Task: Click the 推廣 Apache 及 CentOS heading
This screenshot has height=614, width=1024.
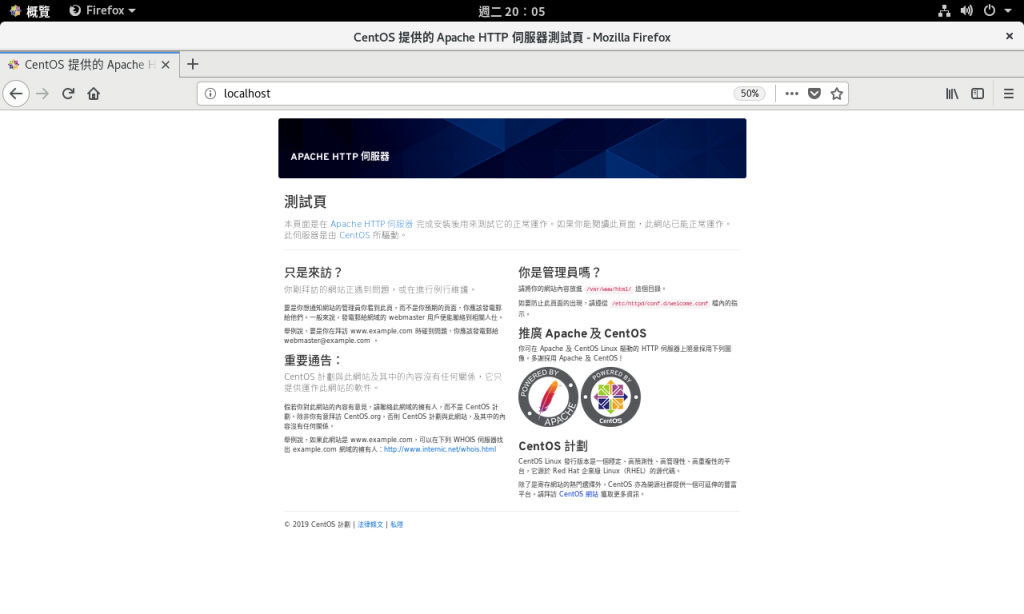Action: pyautogui.click(x=583, y=333)
